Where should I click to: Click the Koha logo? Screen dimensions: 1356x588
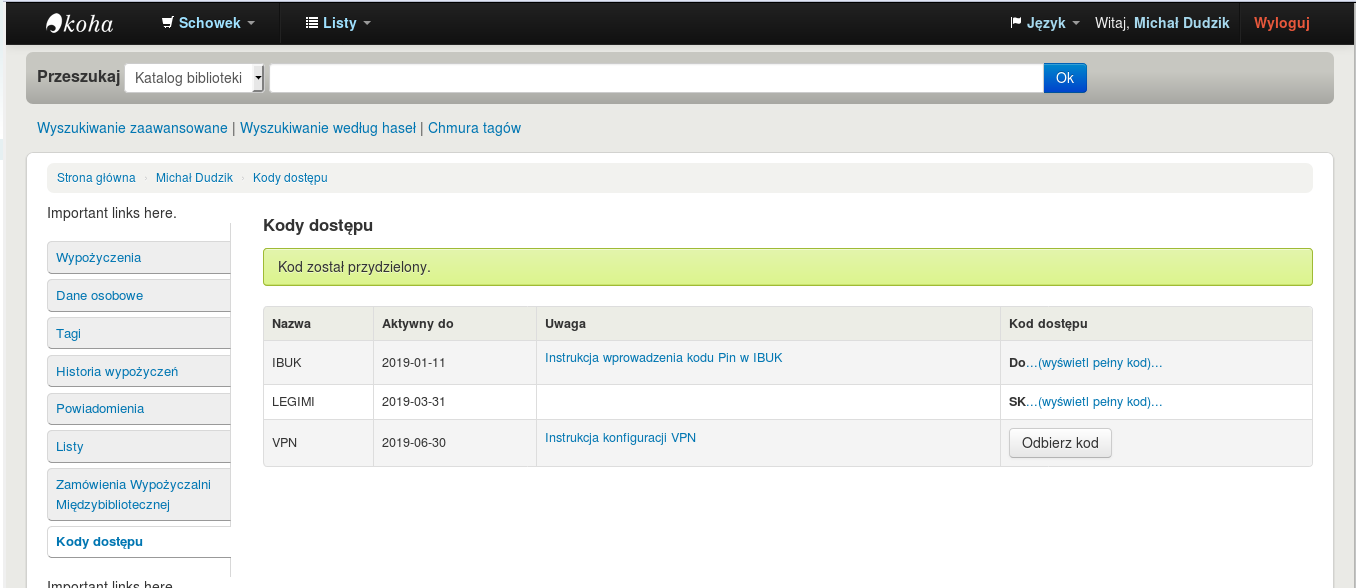coord(80,23)
